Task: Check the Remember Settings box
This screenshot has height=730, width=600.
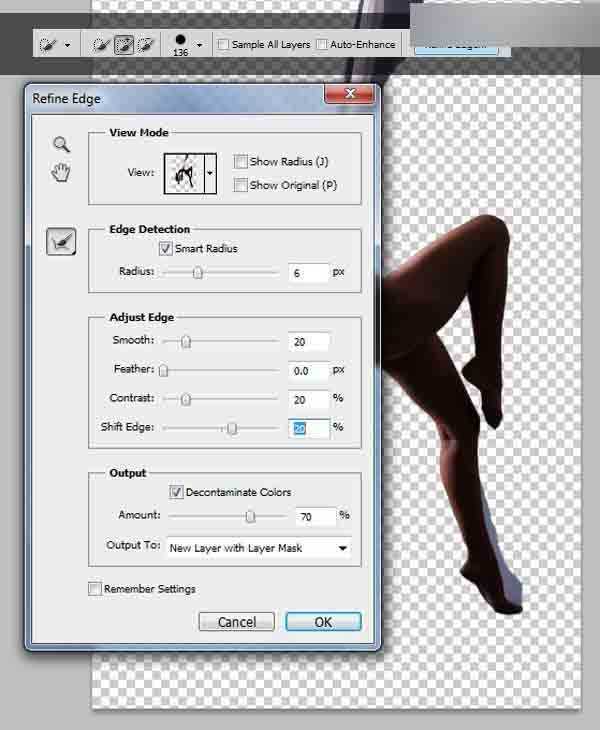Action: pyautogui.click(x=94, y=588)
